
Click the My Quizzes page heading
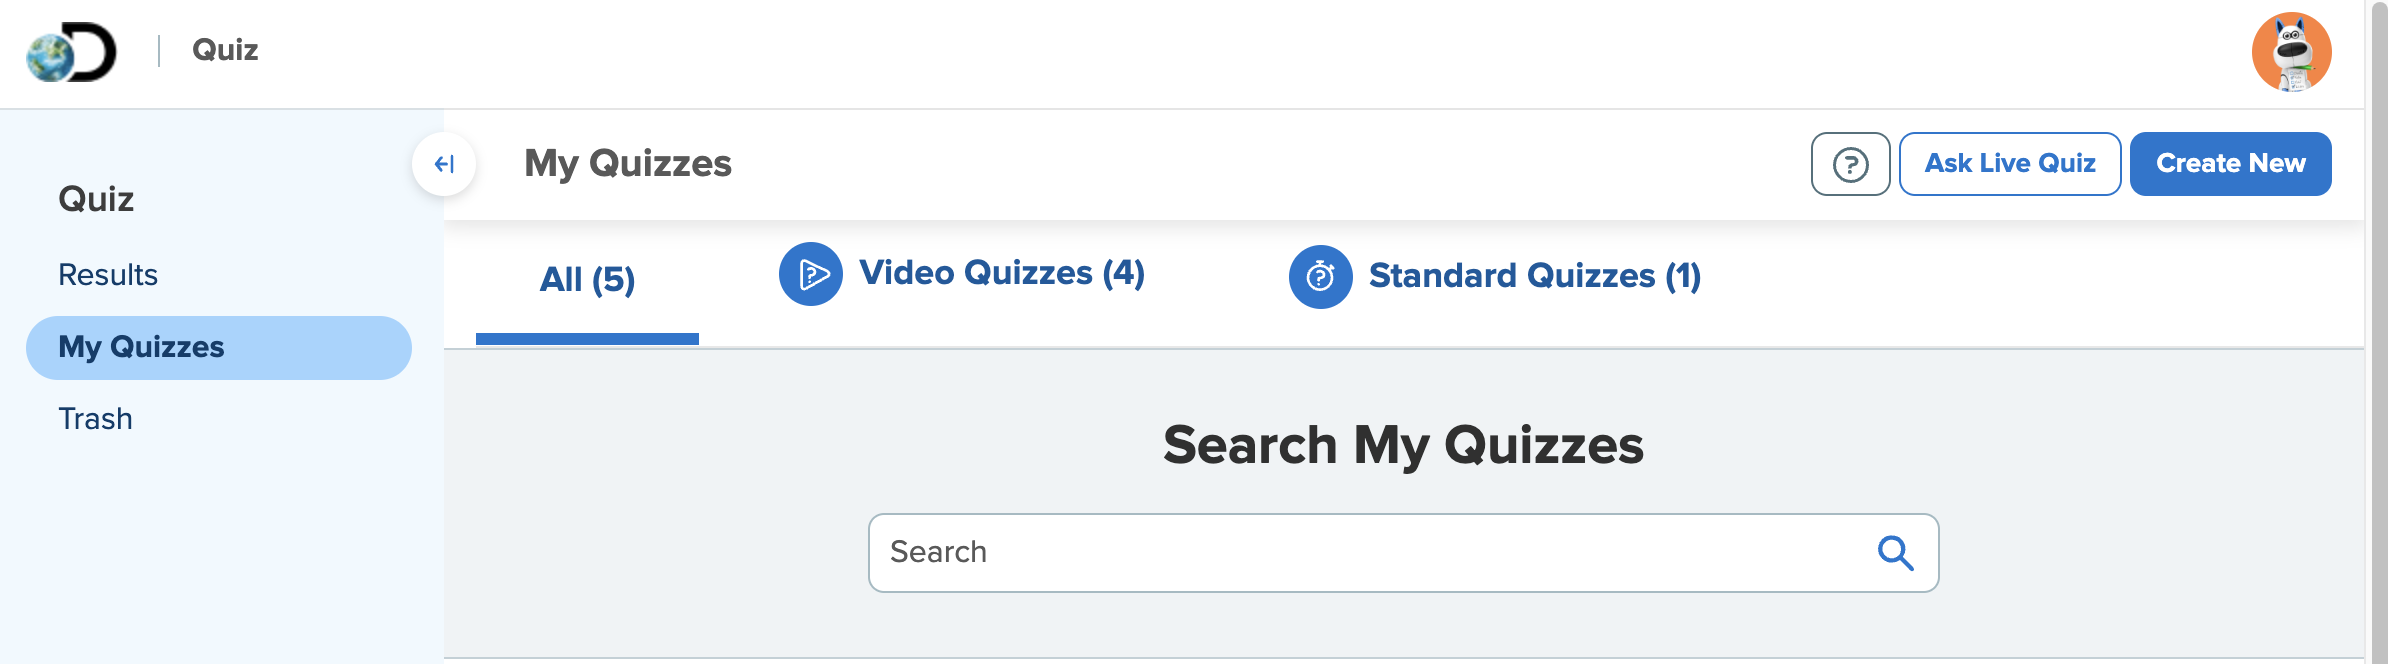(629, 164)
